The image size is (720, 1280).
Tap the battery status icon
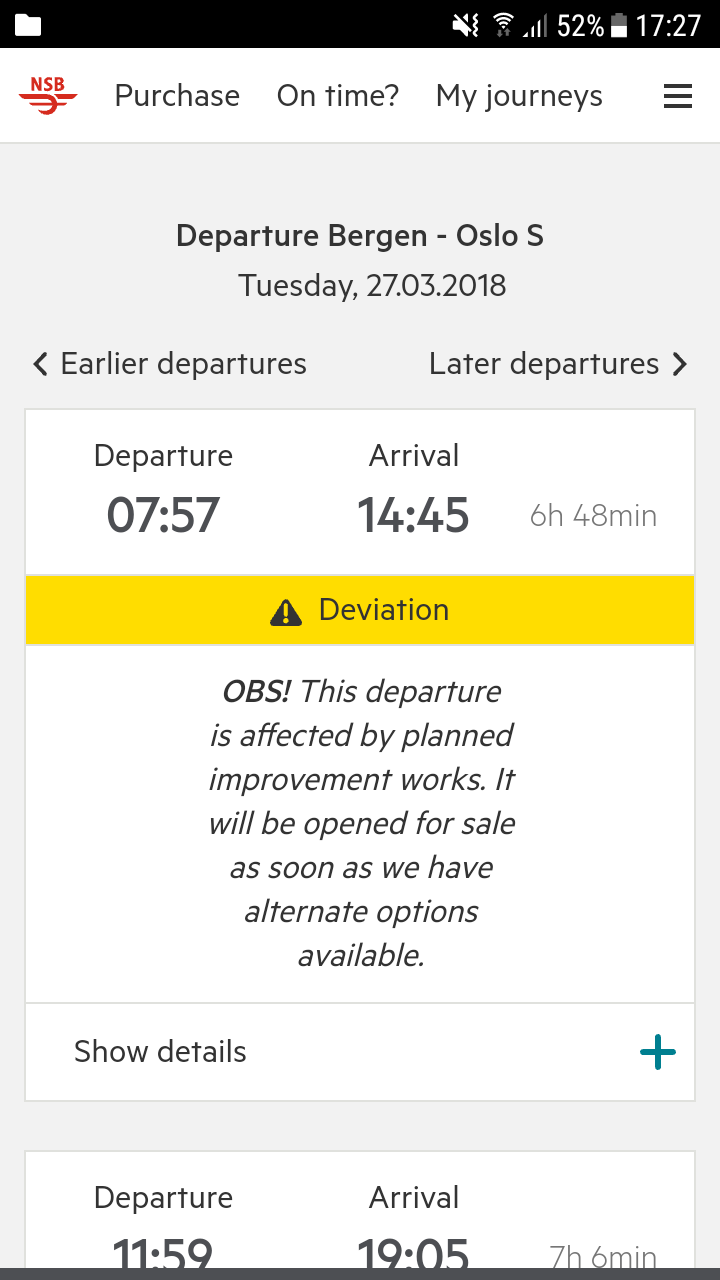(619, 25)
